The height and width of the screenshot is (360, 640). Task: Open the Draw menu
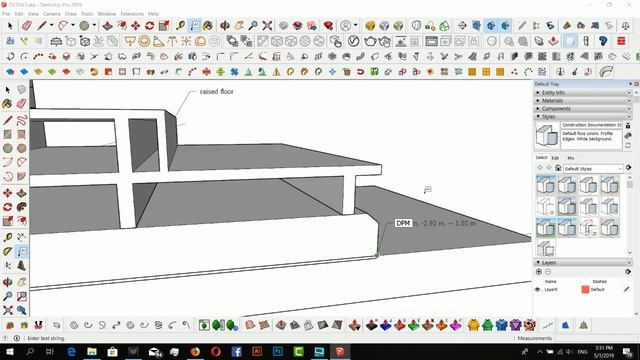coord(71,14)
